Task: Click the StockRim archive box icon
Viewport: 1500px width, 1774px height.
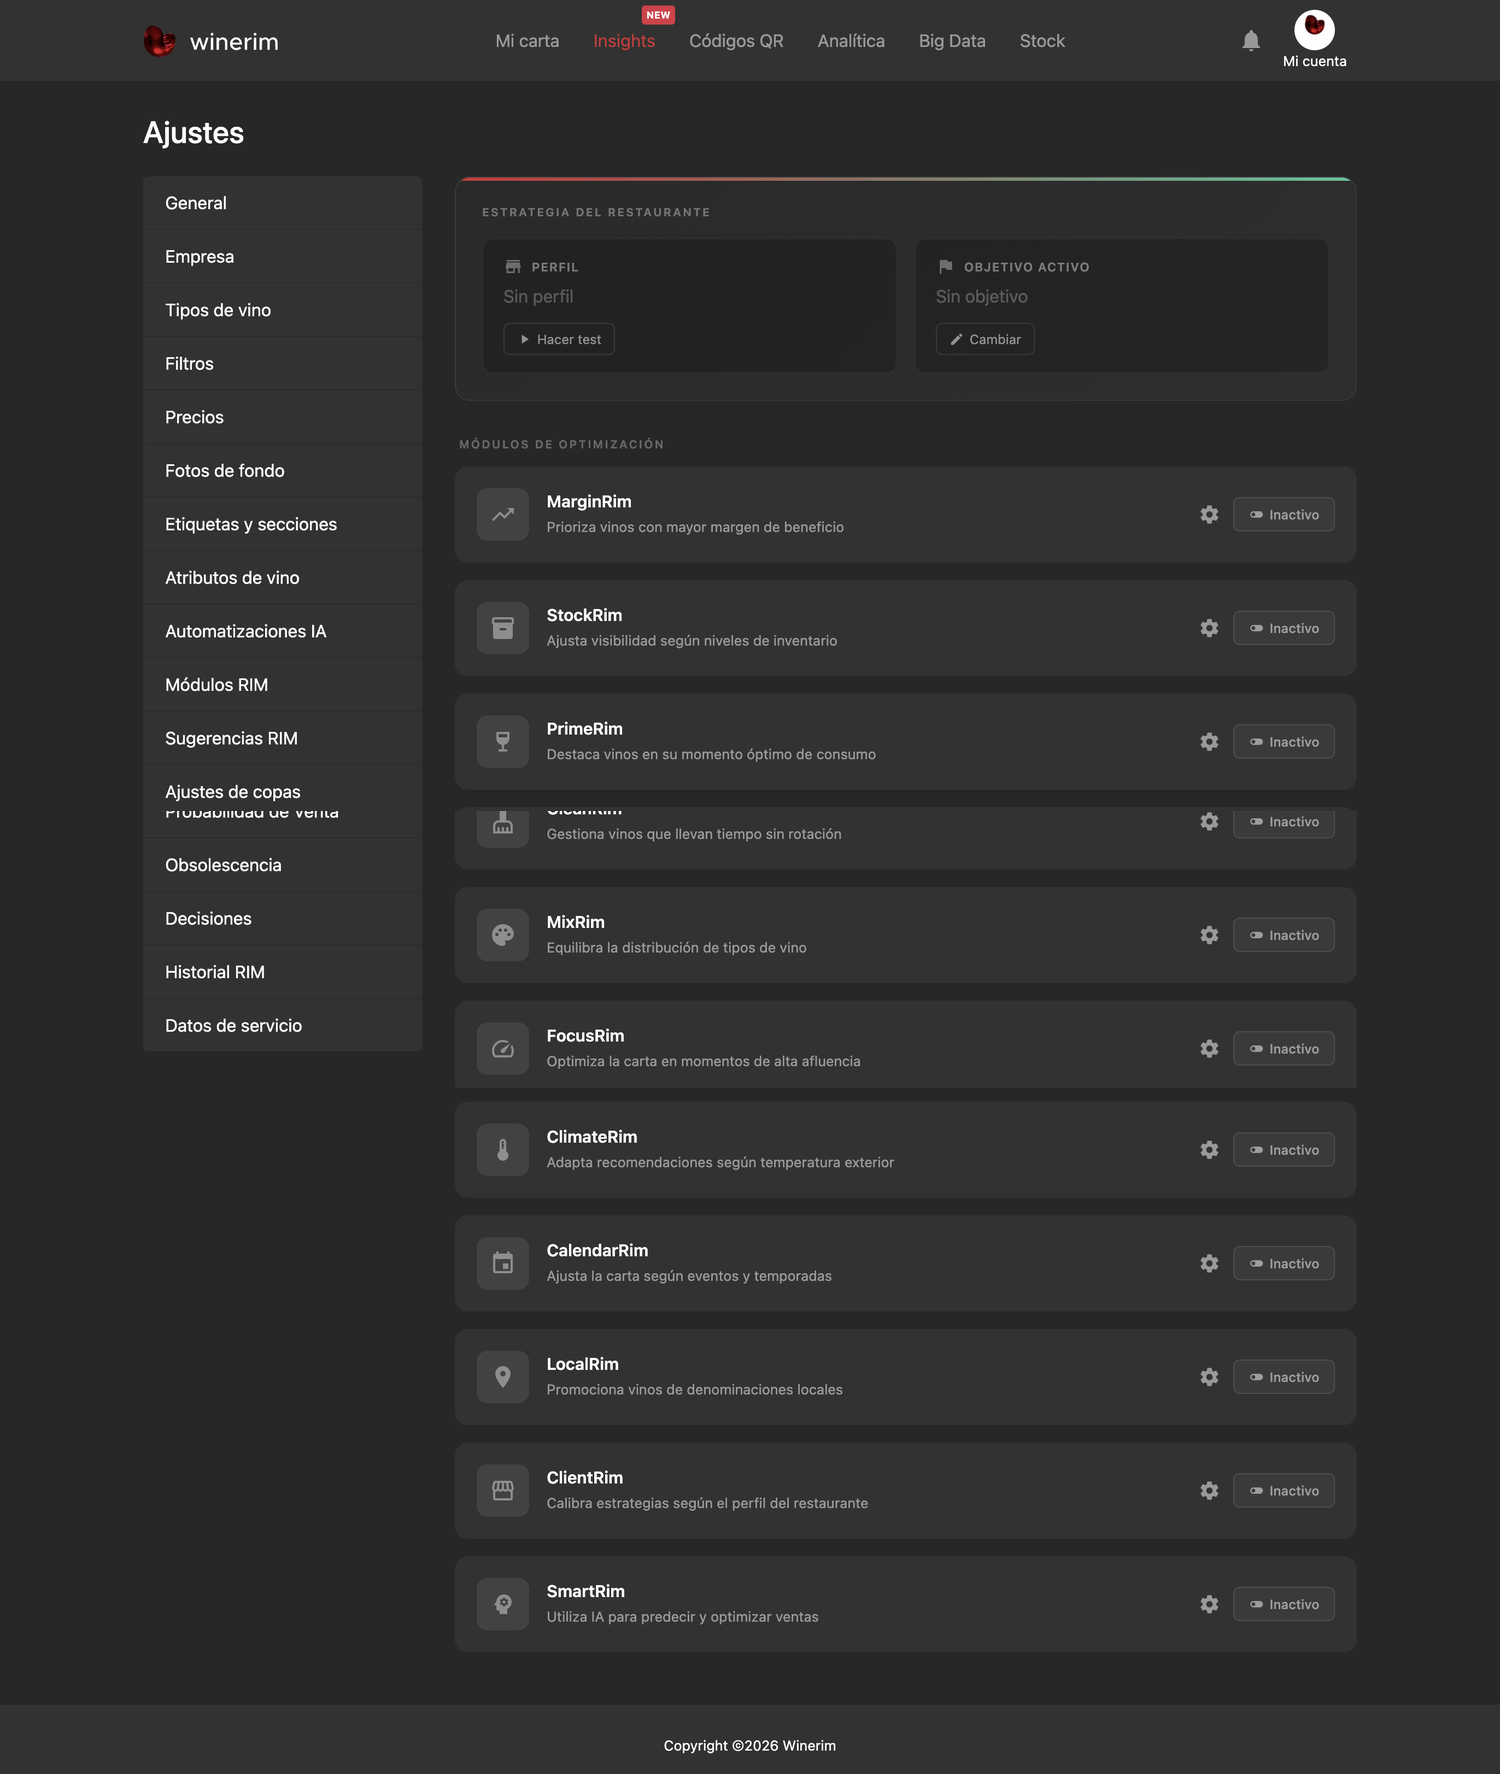Action: point(503,628)
